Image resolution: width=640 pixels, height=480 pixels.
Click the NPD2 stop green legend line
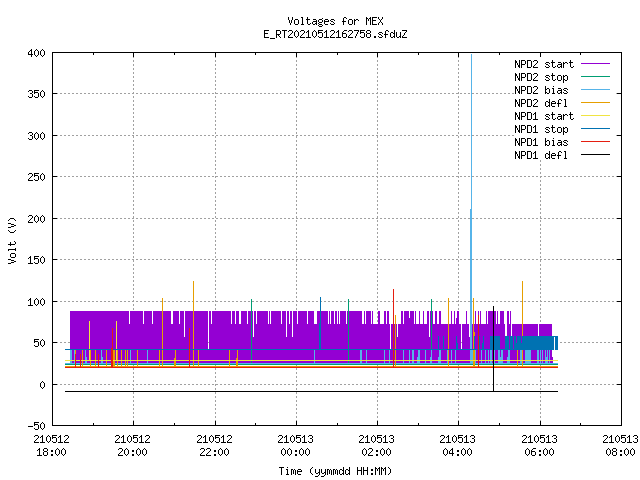coord(595,77)
